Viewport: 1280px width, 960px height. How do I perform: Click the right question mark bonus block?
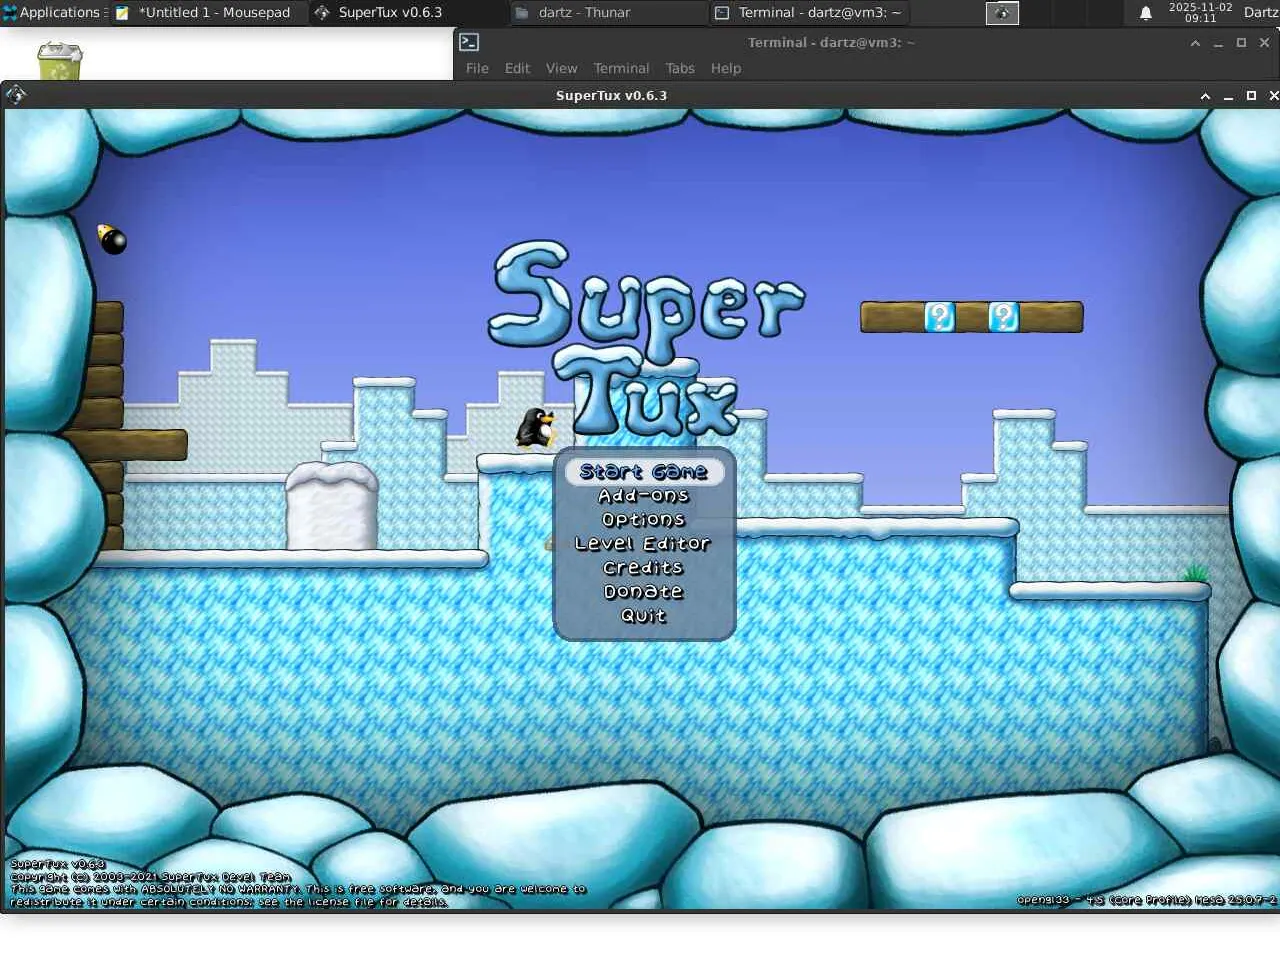tap(1004, 317)
